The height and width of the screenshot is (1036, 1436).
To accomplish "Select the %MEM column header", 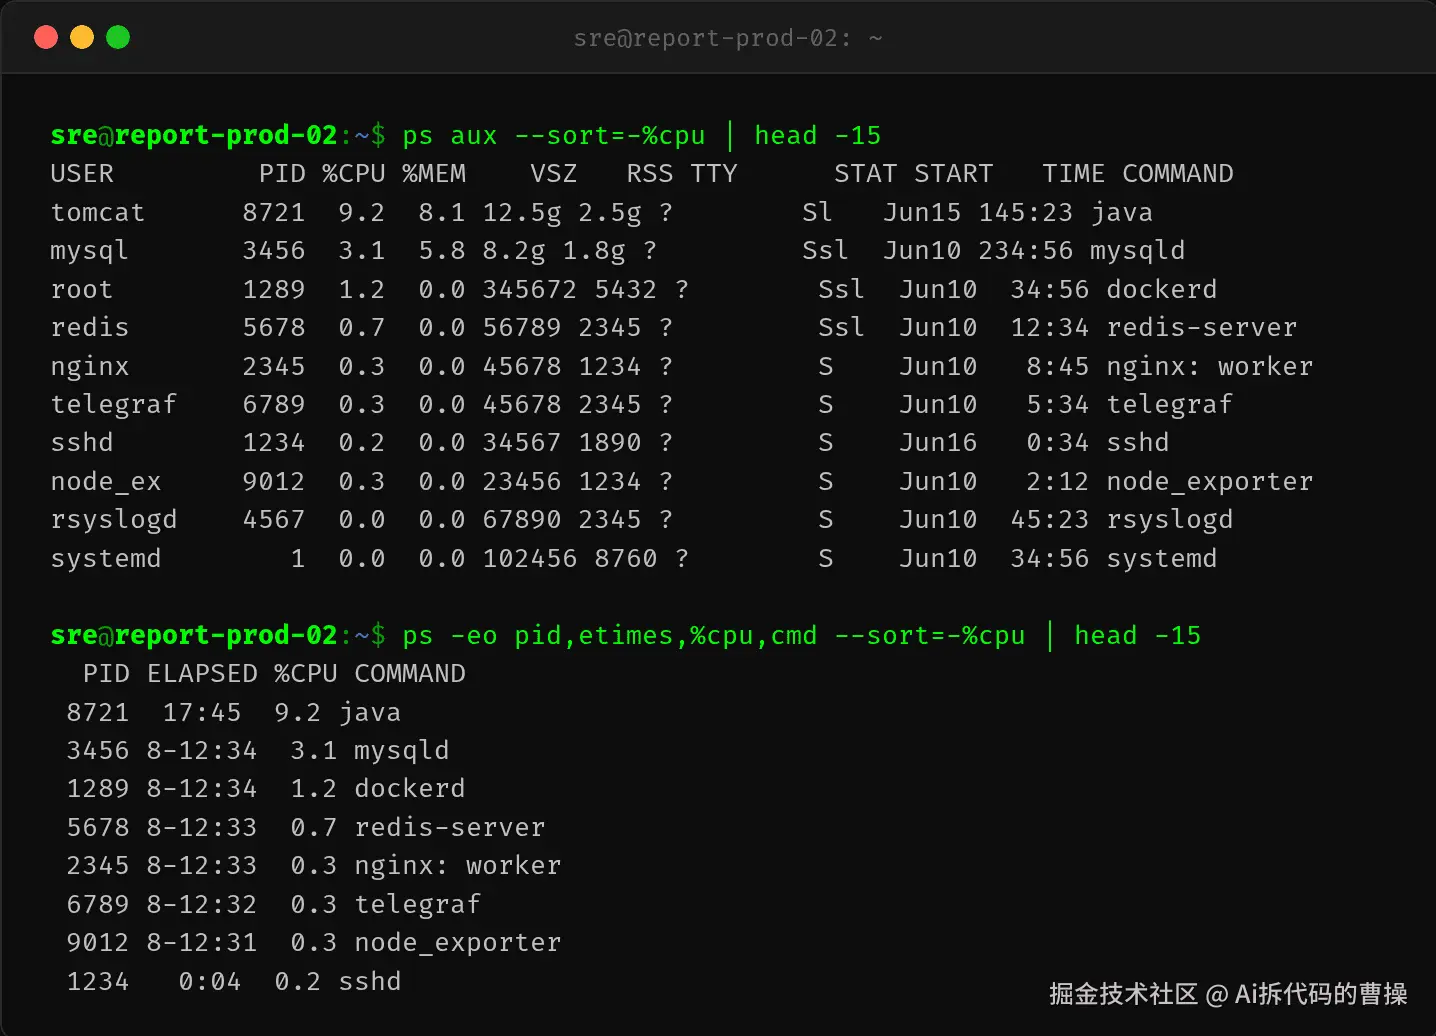I will coord(434,173).
